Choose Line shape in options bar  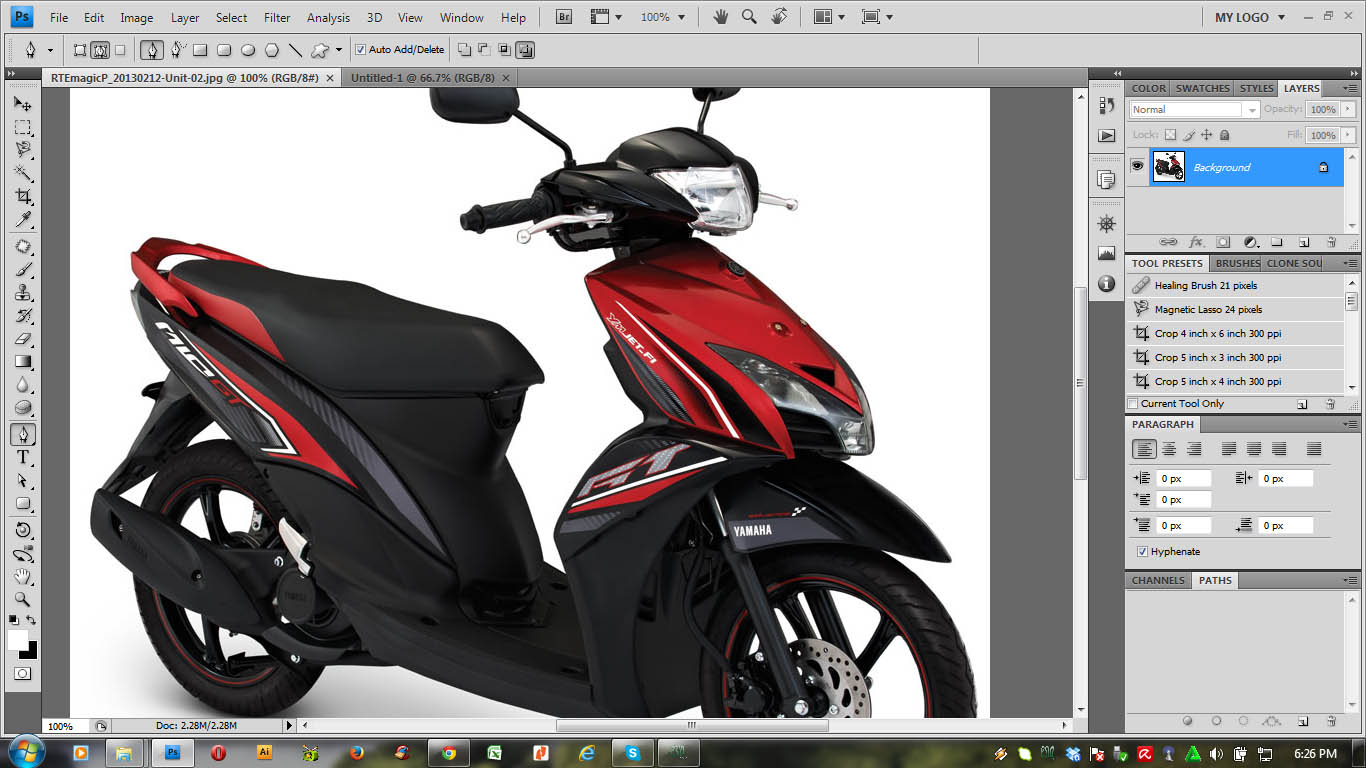point(295,49)
